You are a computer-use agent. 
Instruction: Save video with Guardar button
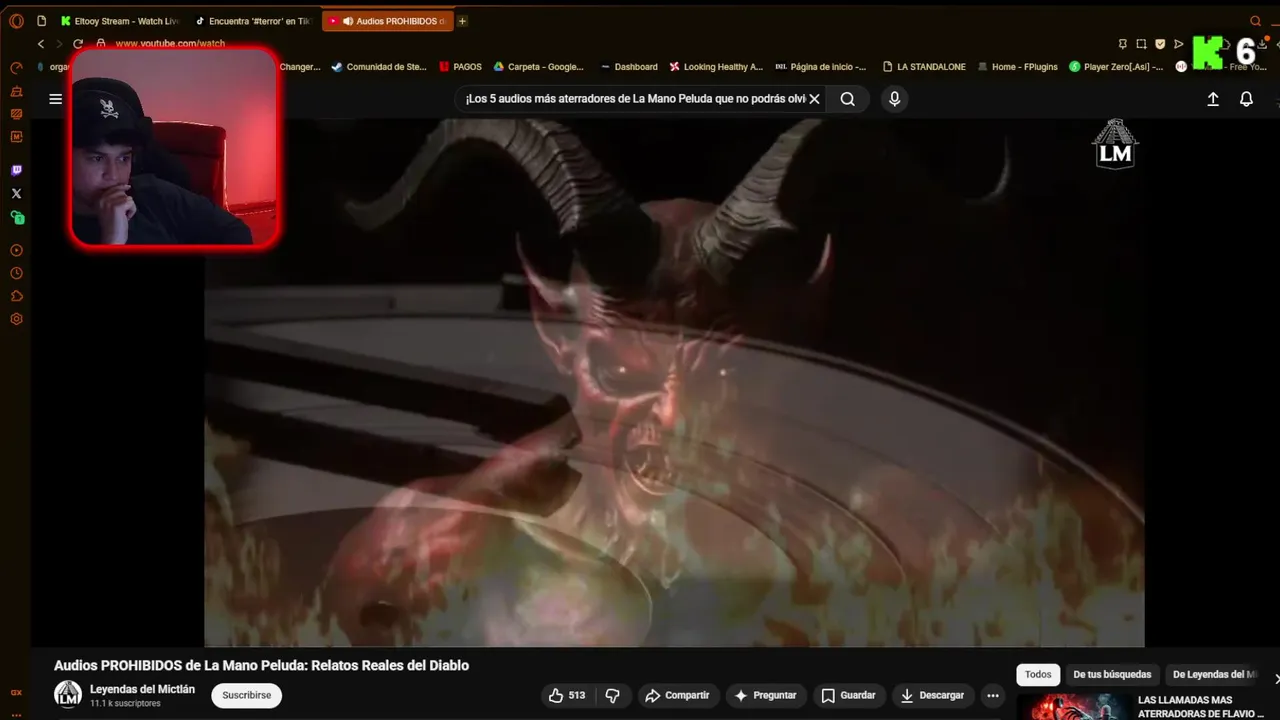point(848,695)
